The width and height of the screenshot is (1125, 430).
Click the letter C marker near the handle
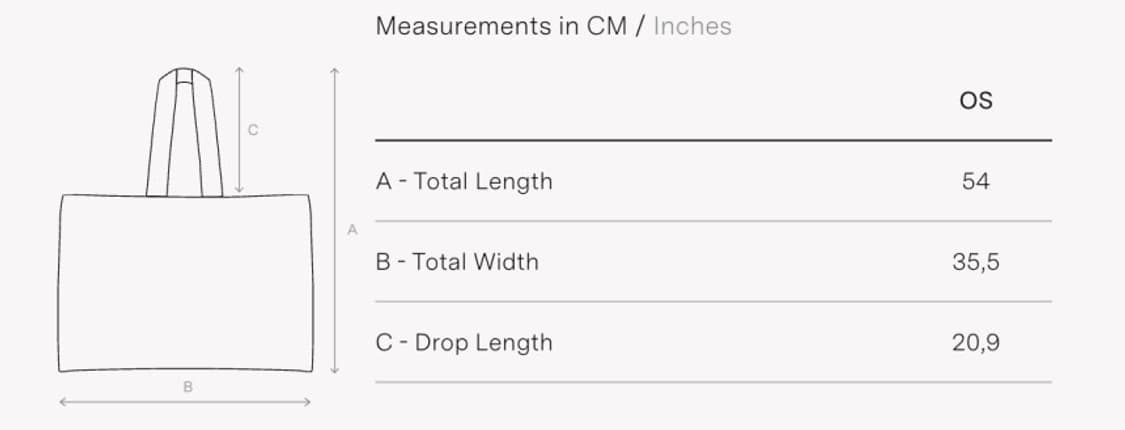coord(253,129)
